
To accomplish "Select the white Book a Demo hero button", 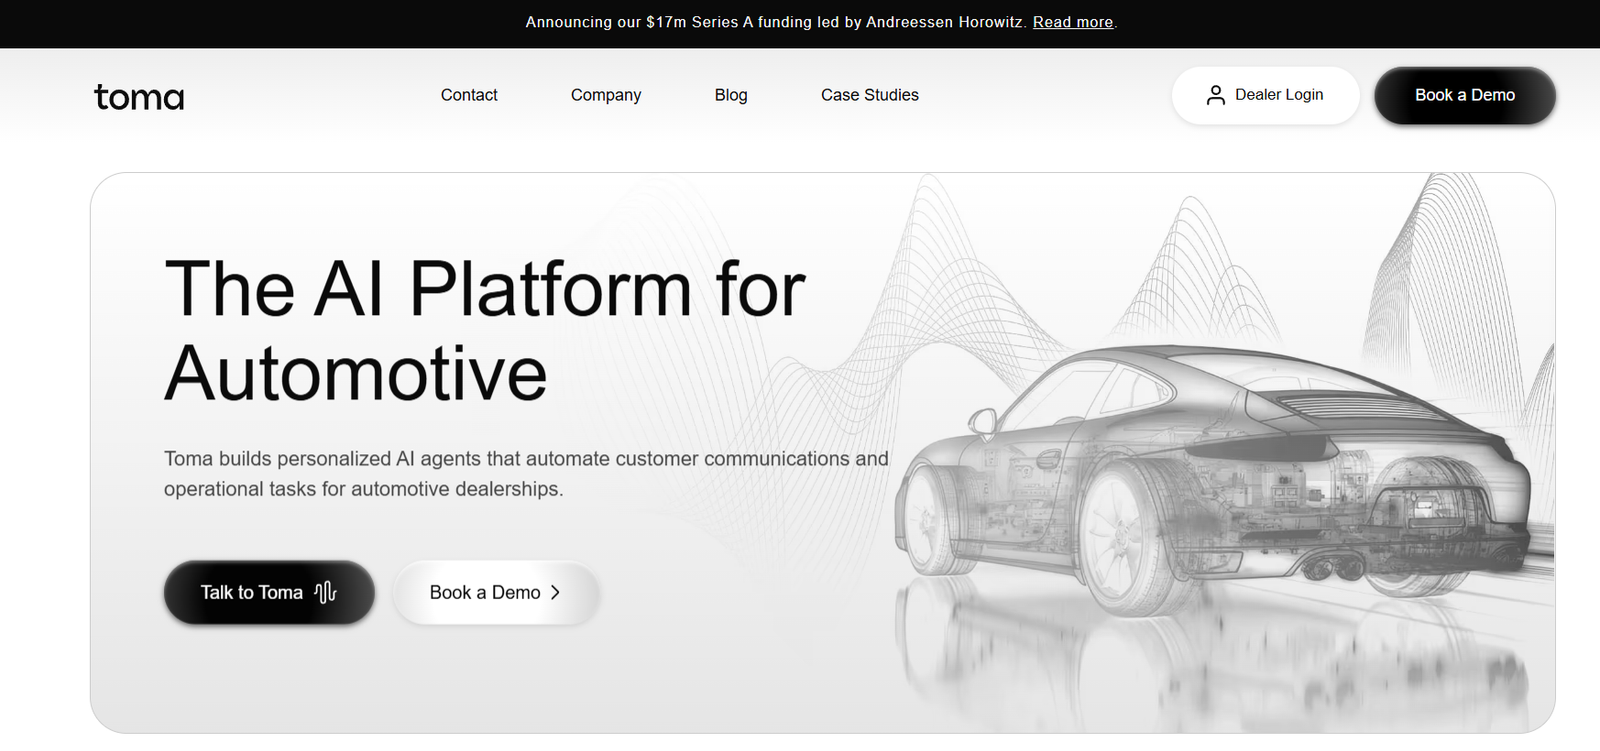I will [485, 592].
